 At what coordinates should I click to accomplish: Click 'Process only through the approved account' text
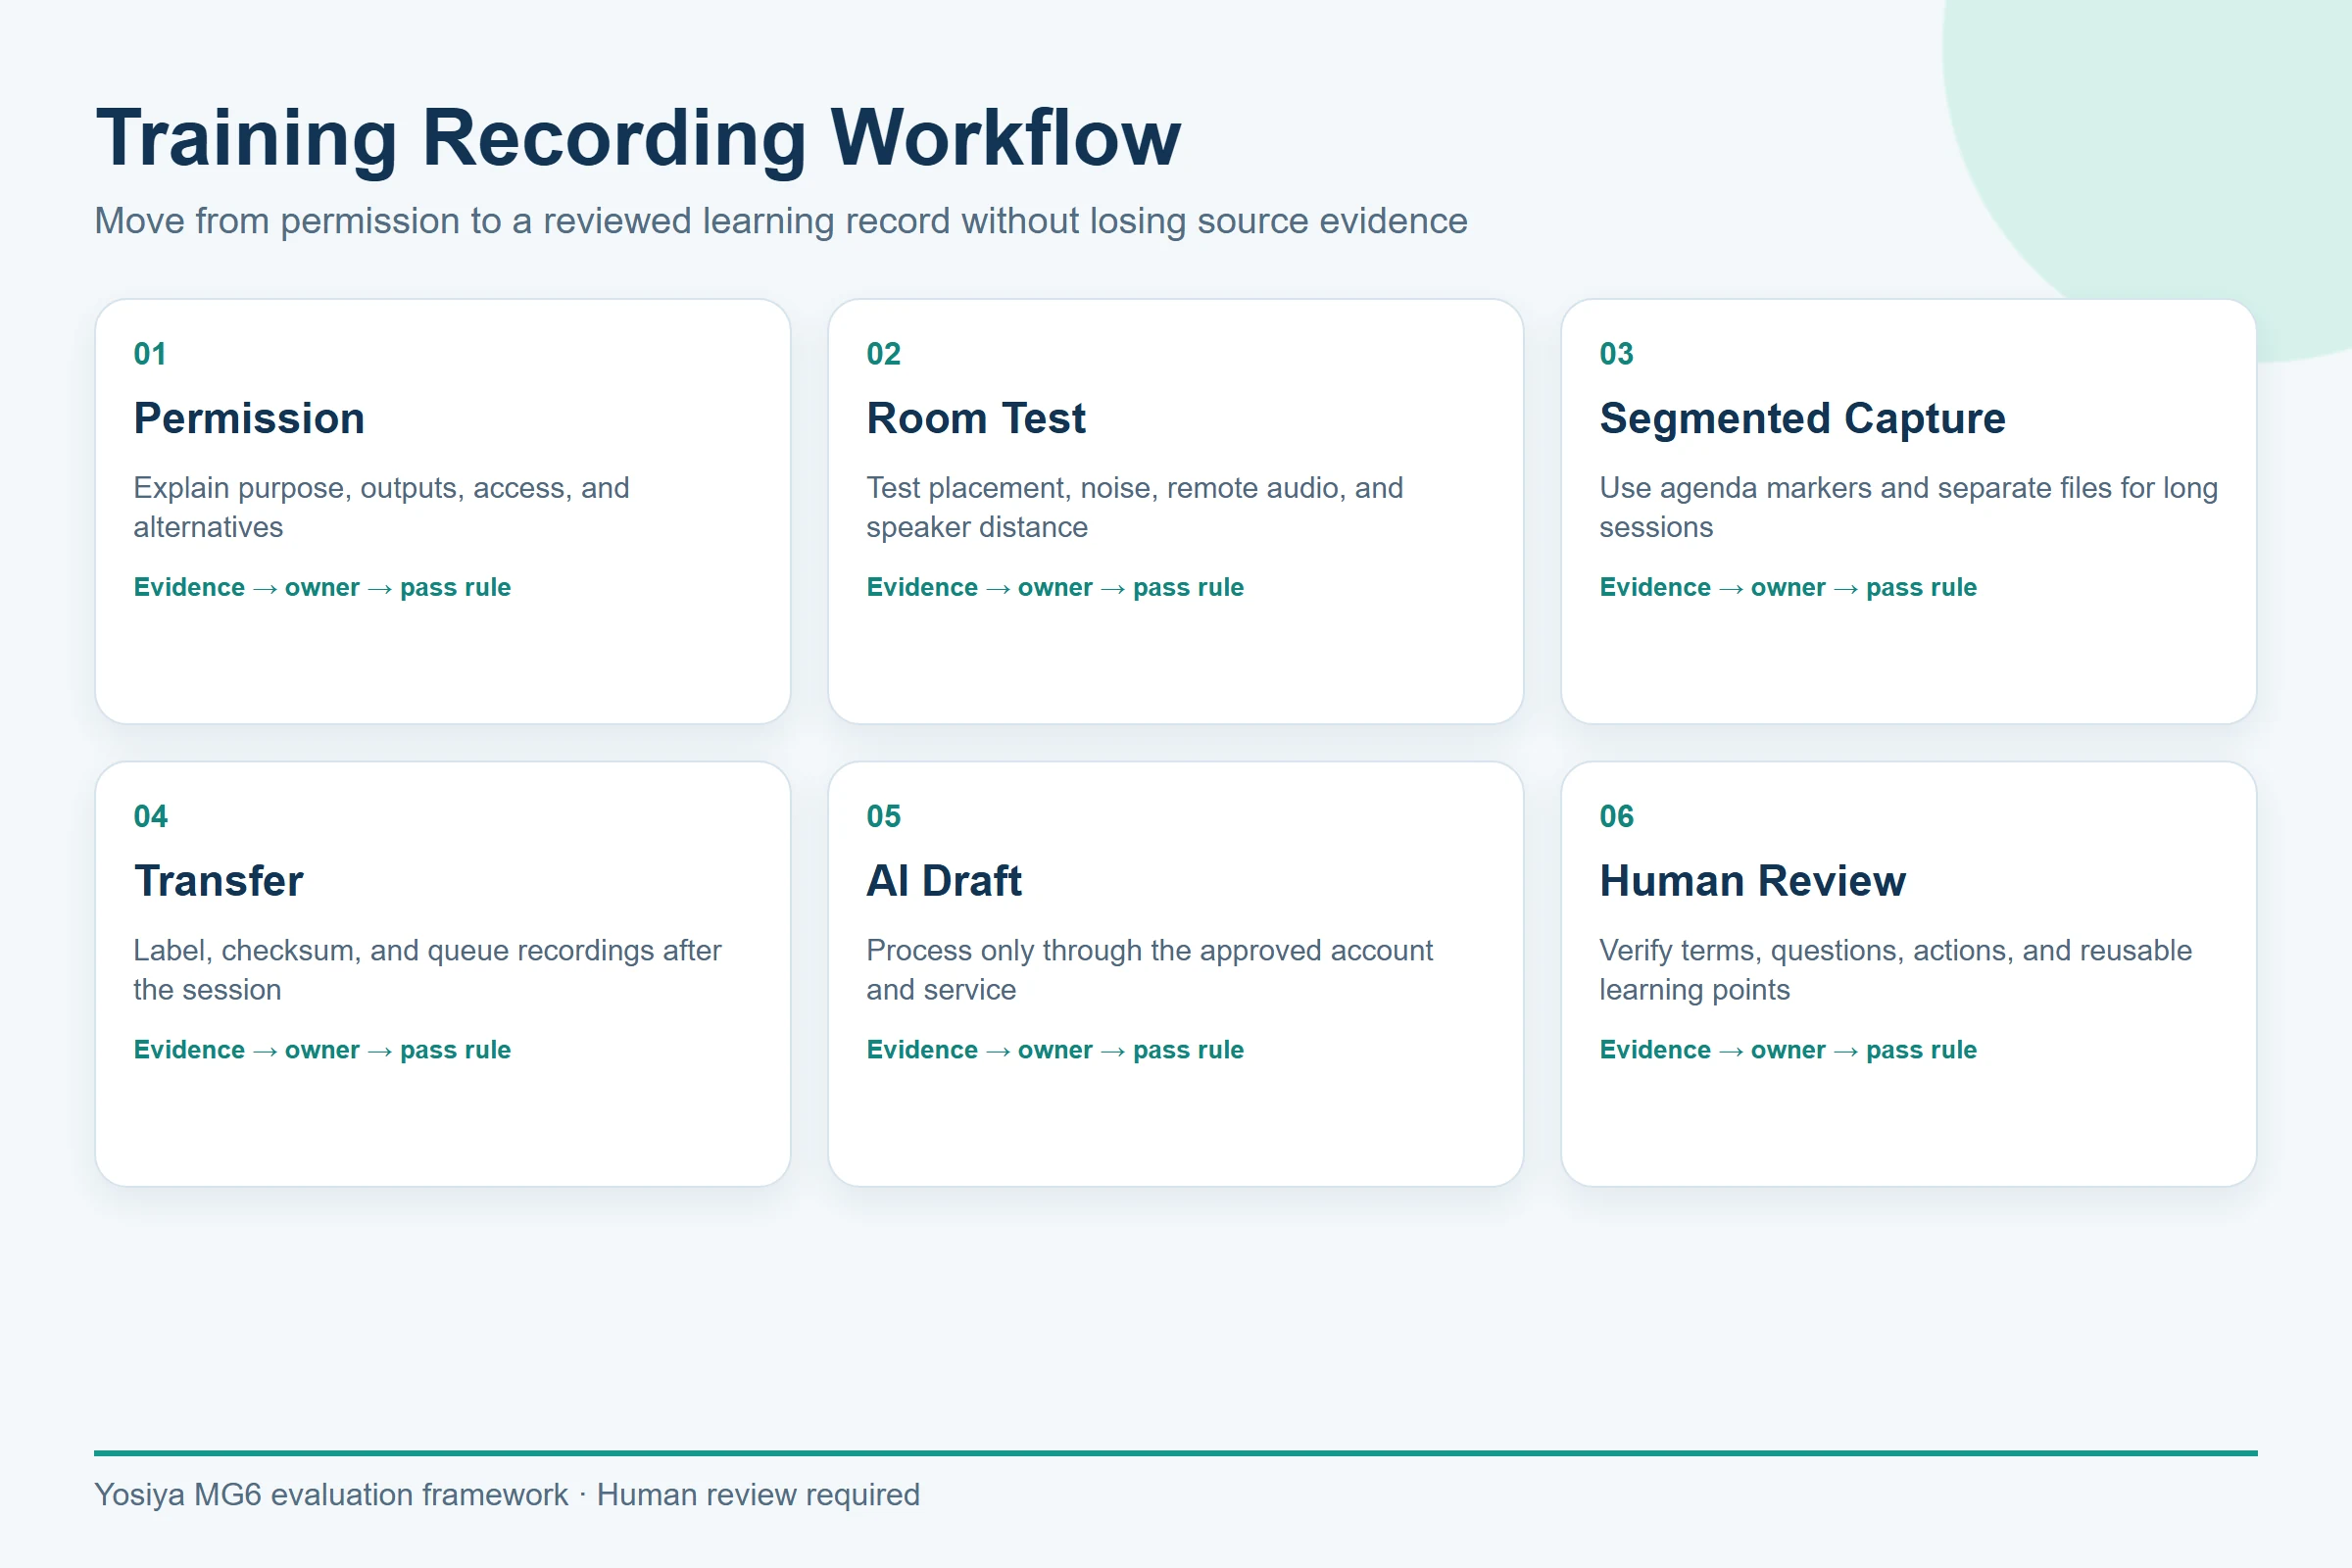coord(1150,969)
